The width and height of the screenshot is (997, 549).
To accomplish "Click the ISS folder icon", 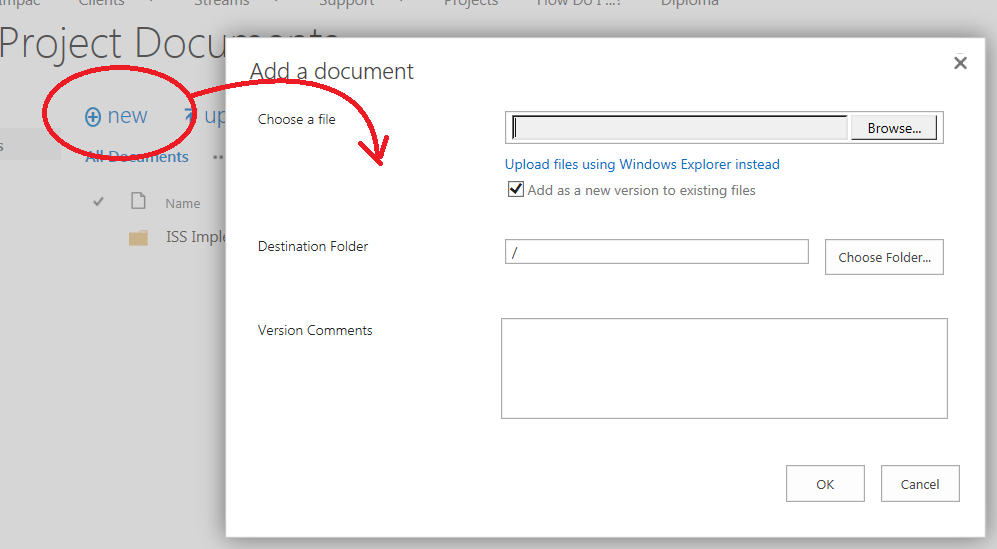I will tap(139, 238).
